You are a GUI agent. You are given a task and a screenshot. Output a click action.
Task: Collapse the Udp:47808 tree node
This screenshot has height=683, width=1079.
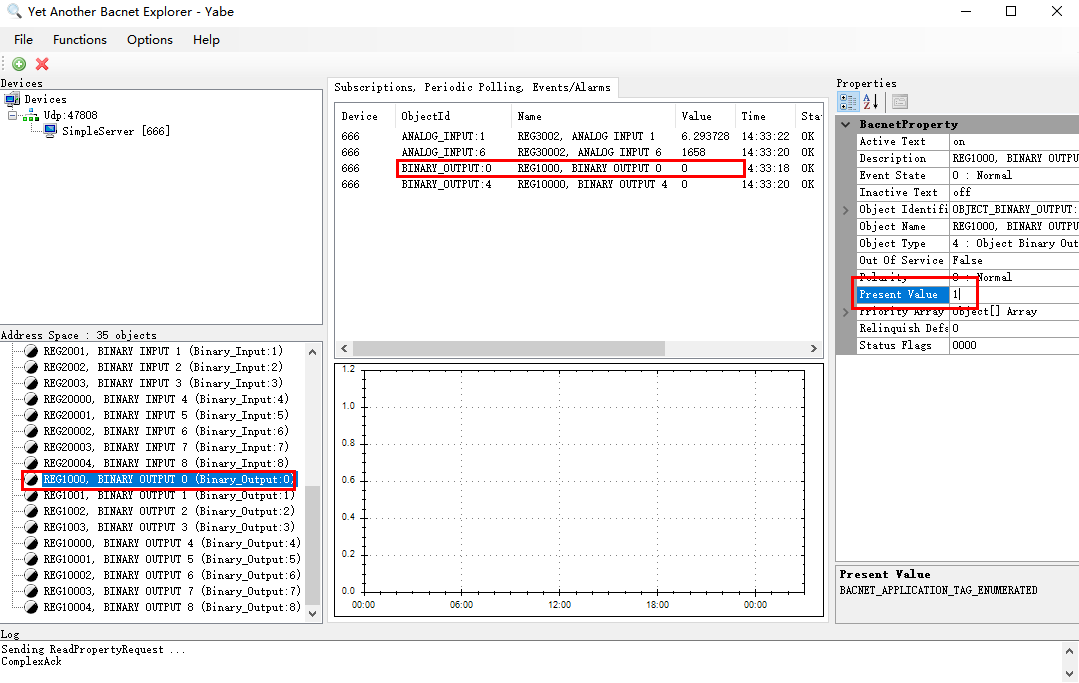click(x=12, y=116)
